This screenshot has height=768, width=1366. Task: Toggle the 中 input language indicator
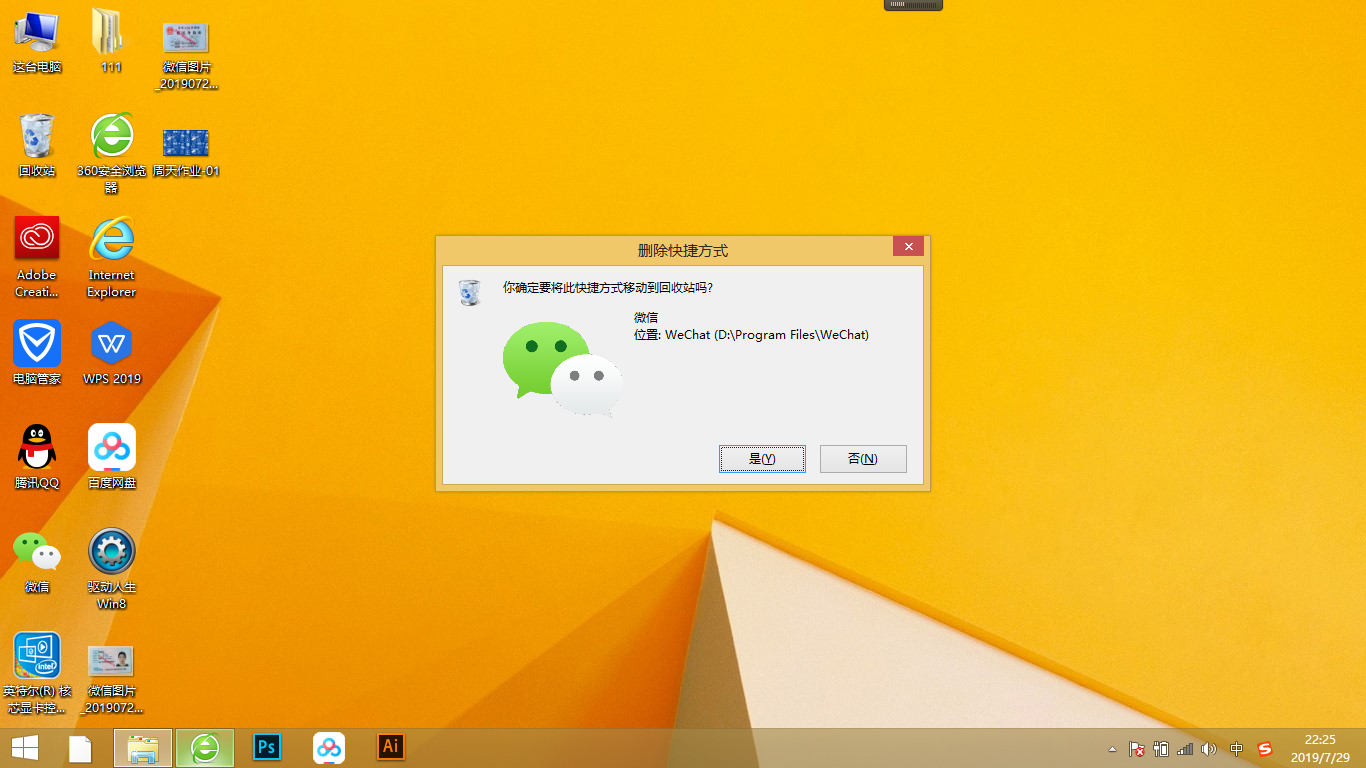coord(1237,749)
